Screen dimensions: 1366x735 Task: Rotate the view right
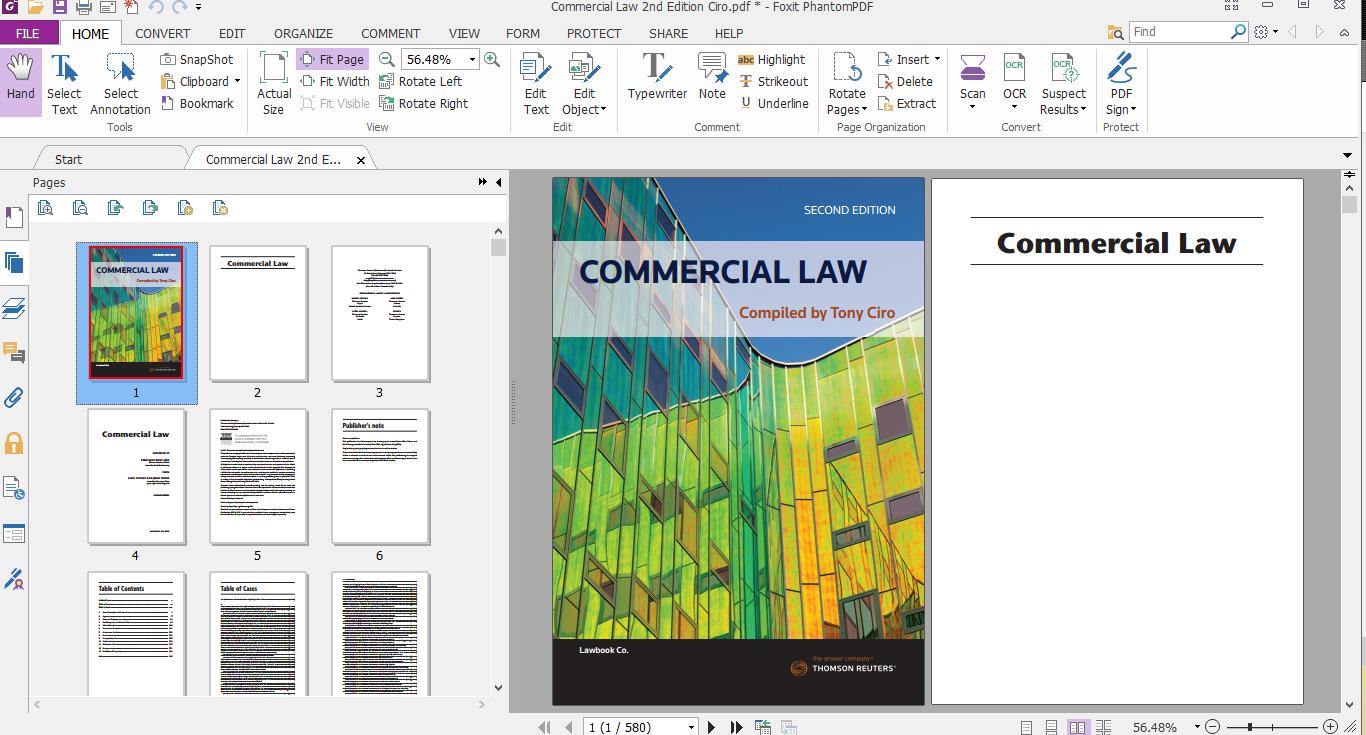424,104
